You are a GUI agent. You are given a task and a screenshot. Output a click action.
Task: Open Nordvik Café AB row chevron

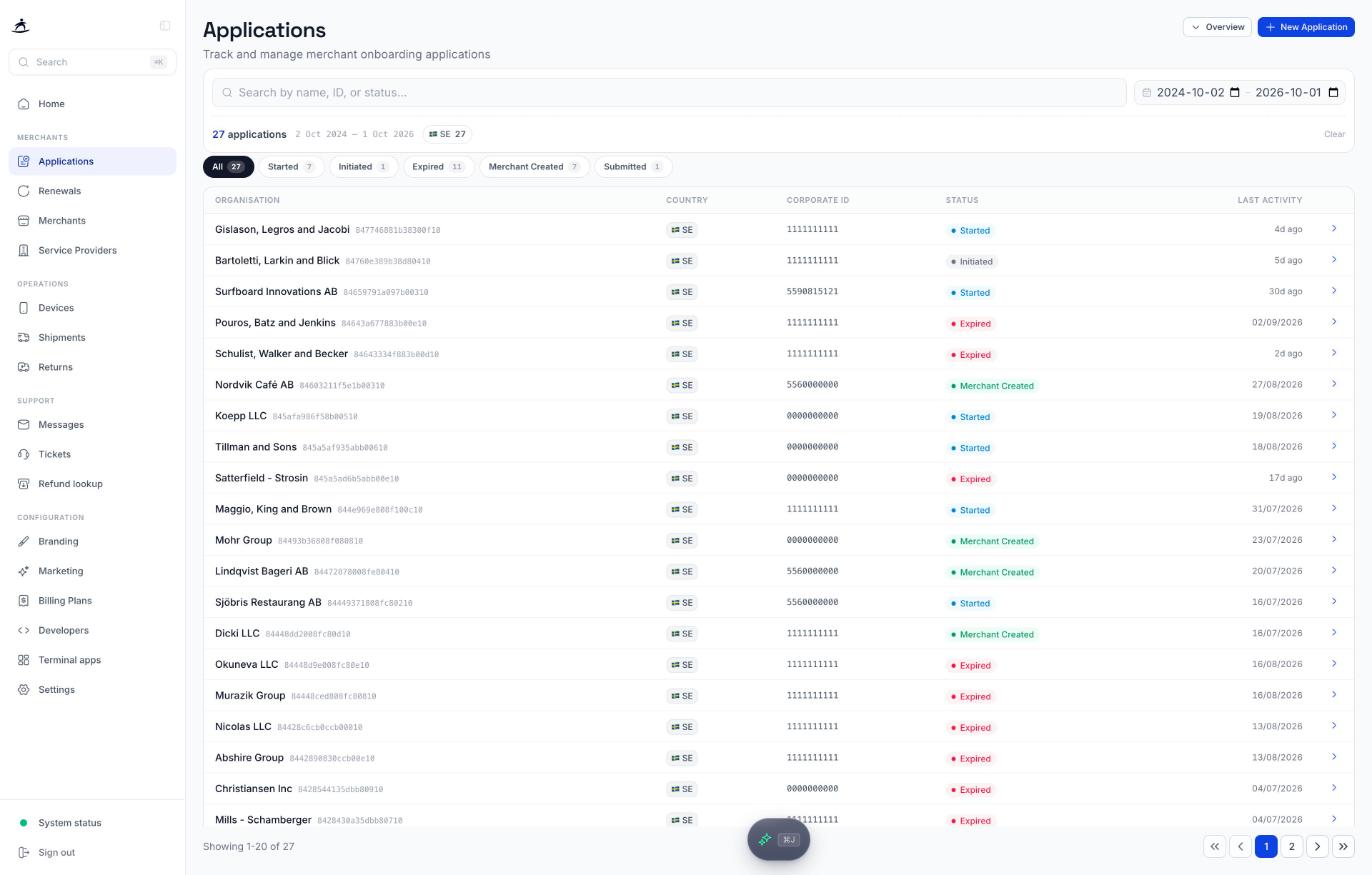[x=1334, y=384]
